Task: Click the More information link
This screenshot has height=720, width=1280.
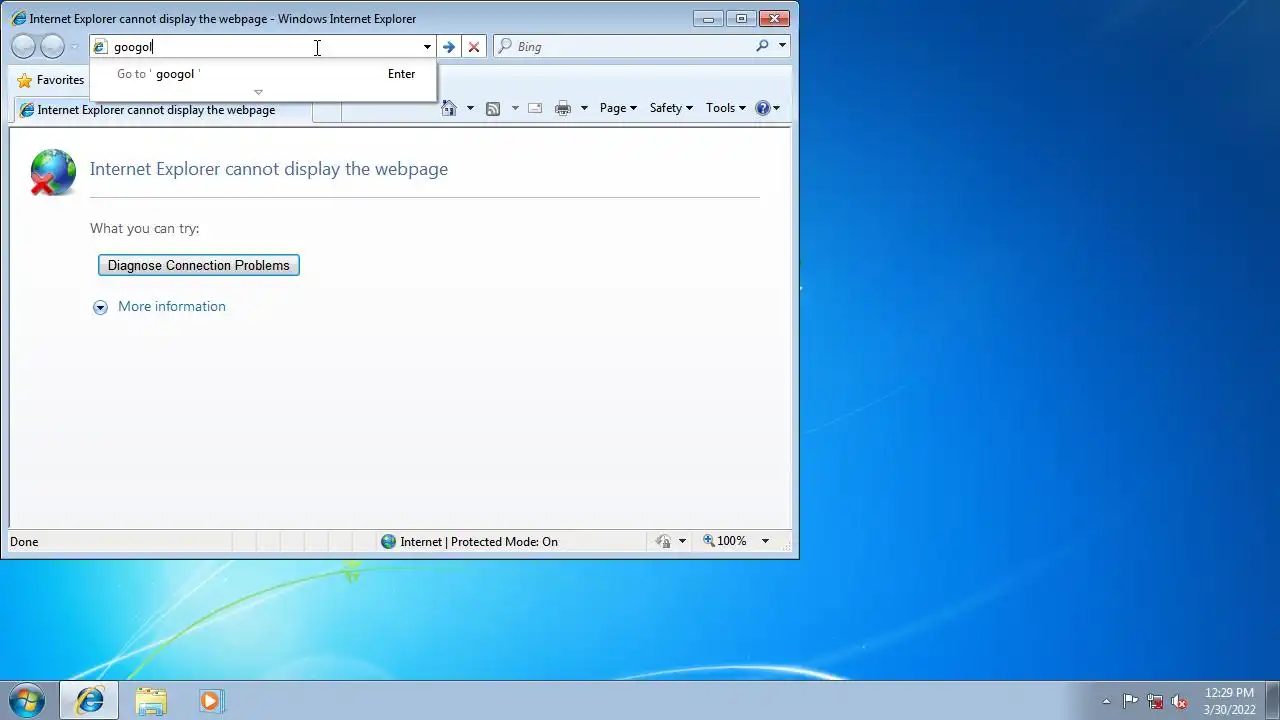Action: point(172,306)
